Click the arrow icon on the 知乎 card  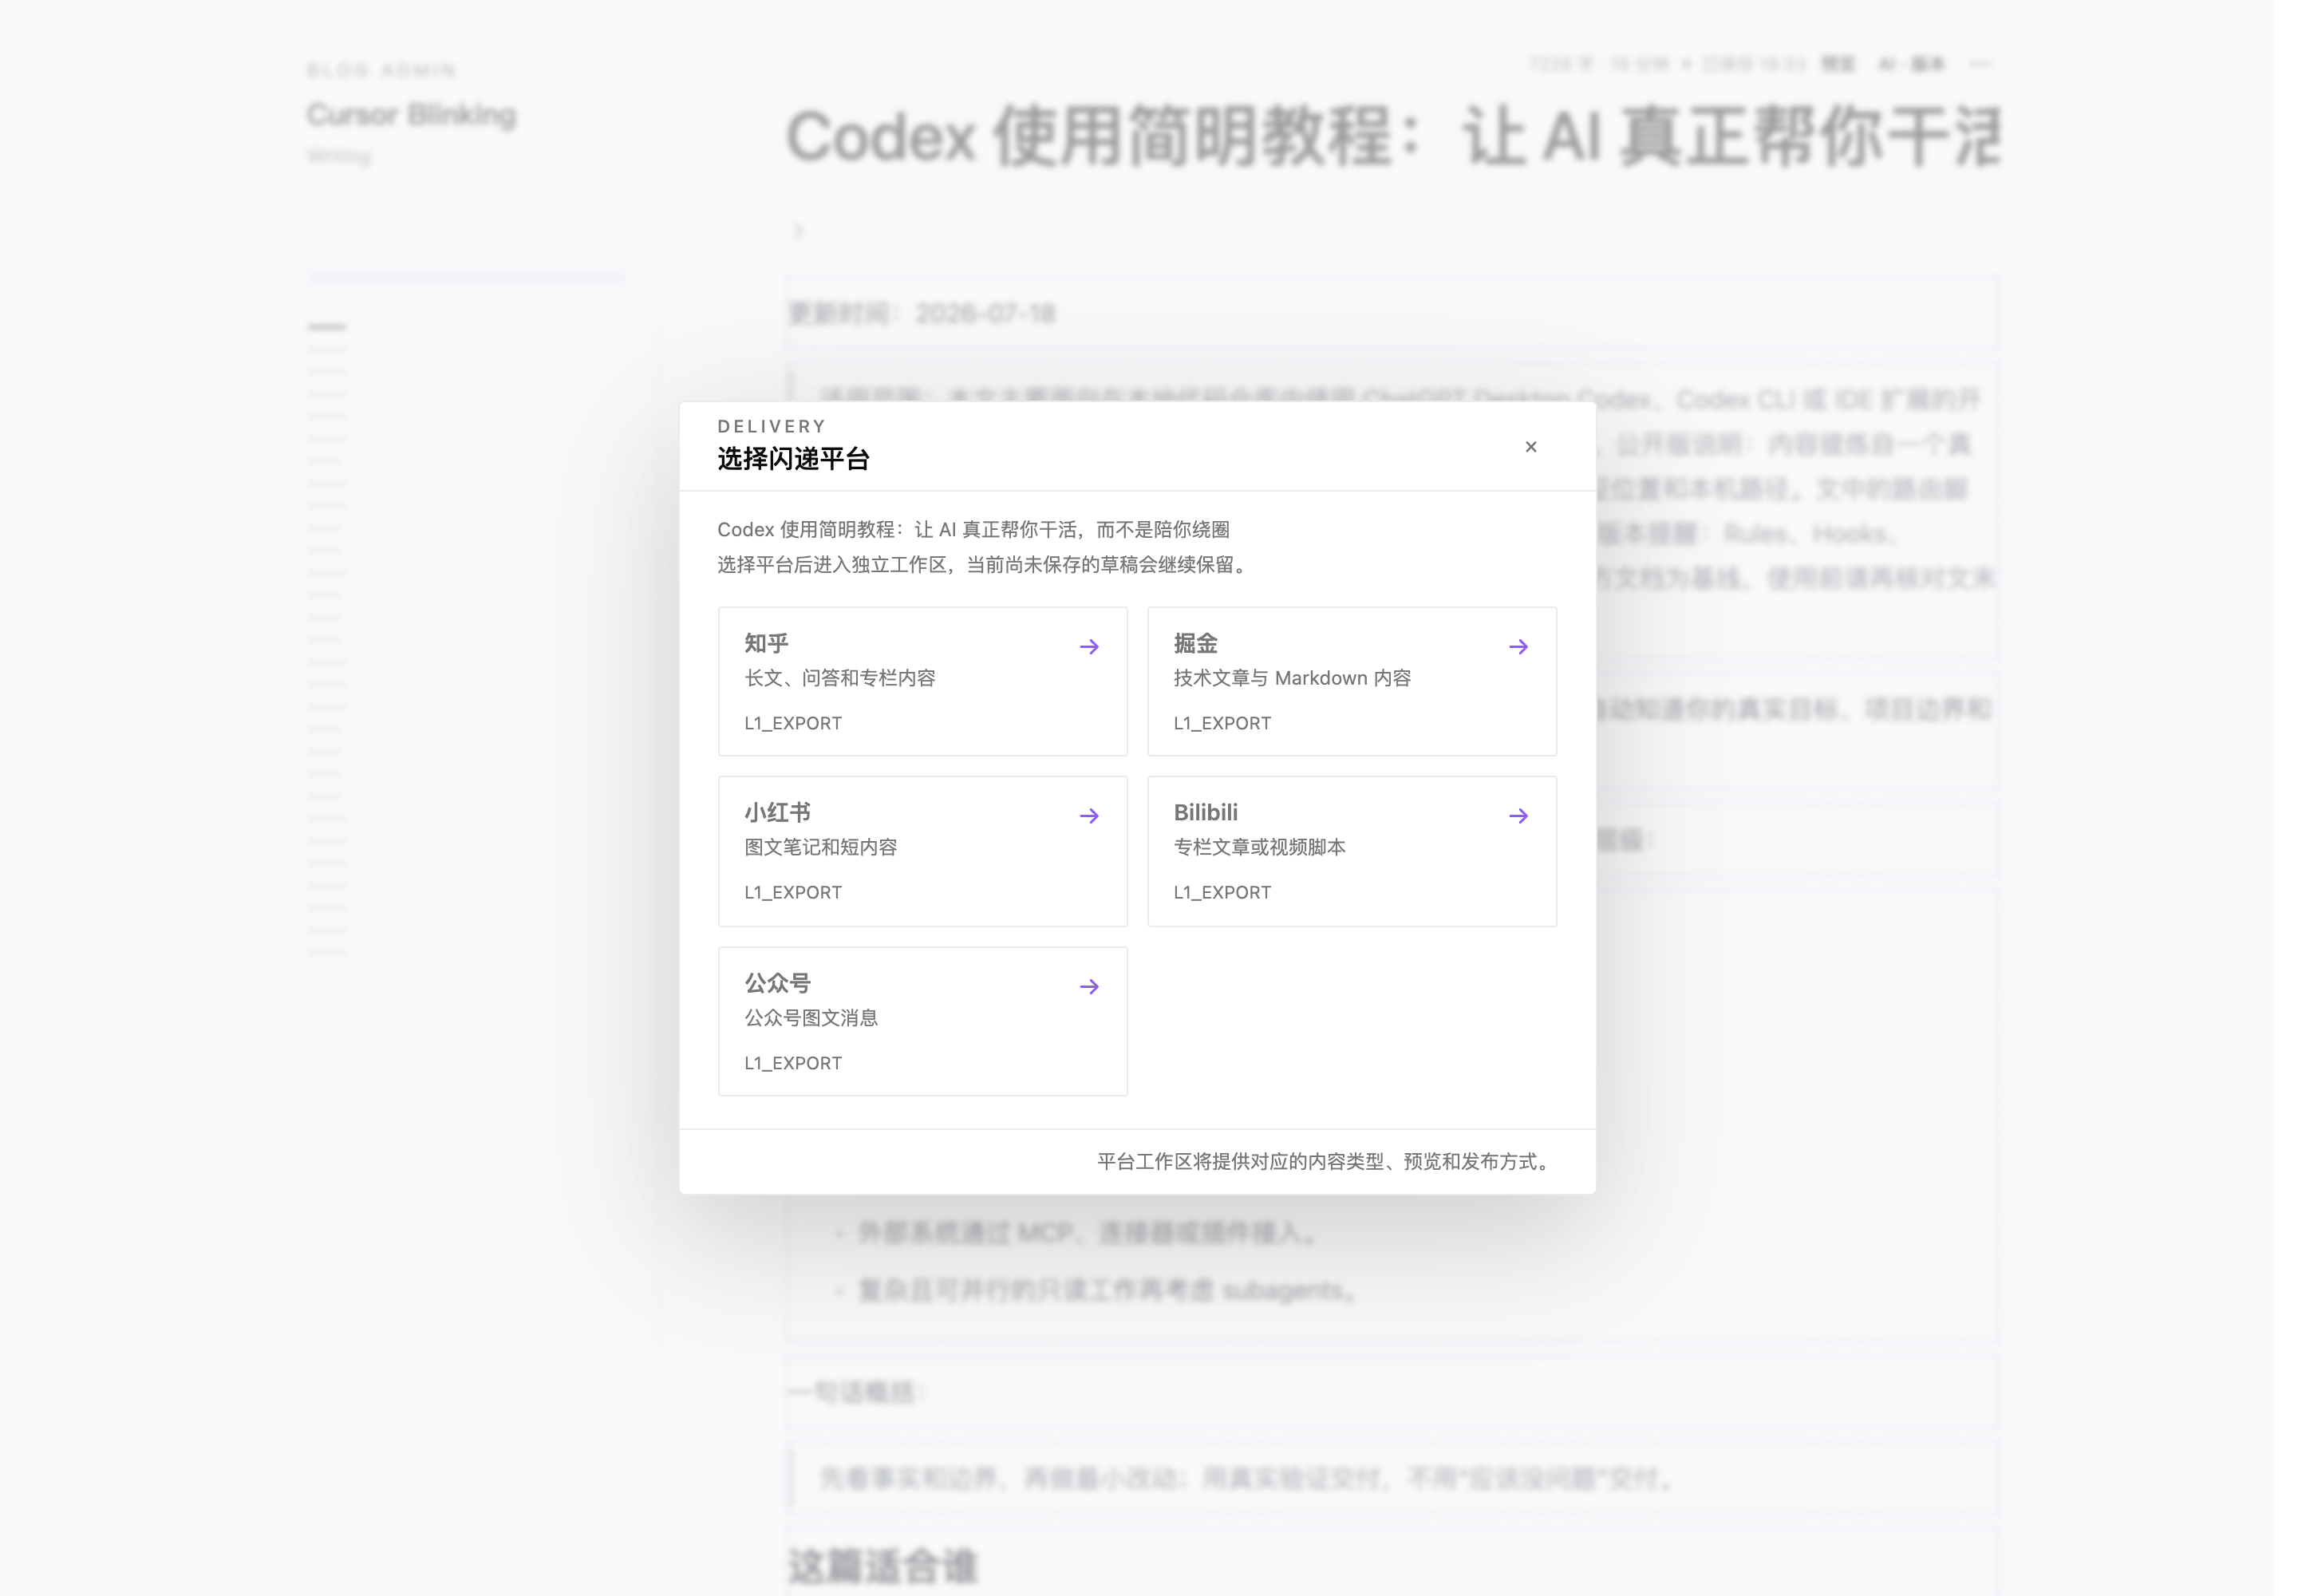1089,647
